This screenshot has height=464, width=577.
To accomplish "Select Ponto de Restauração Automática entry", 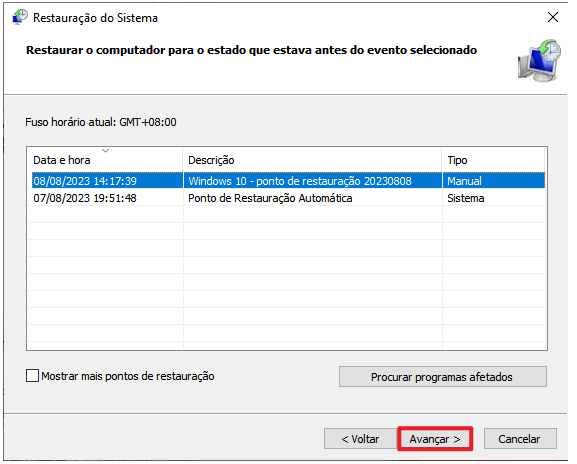I will click(x=270, y=198).
